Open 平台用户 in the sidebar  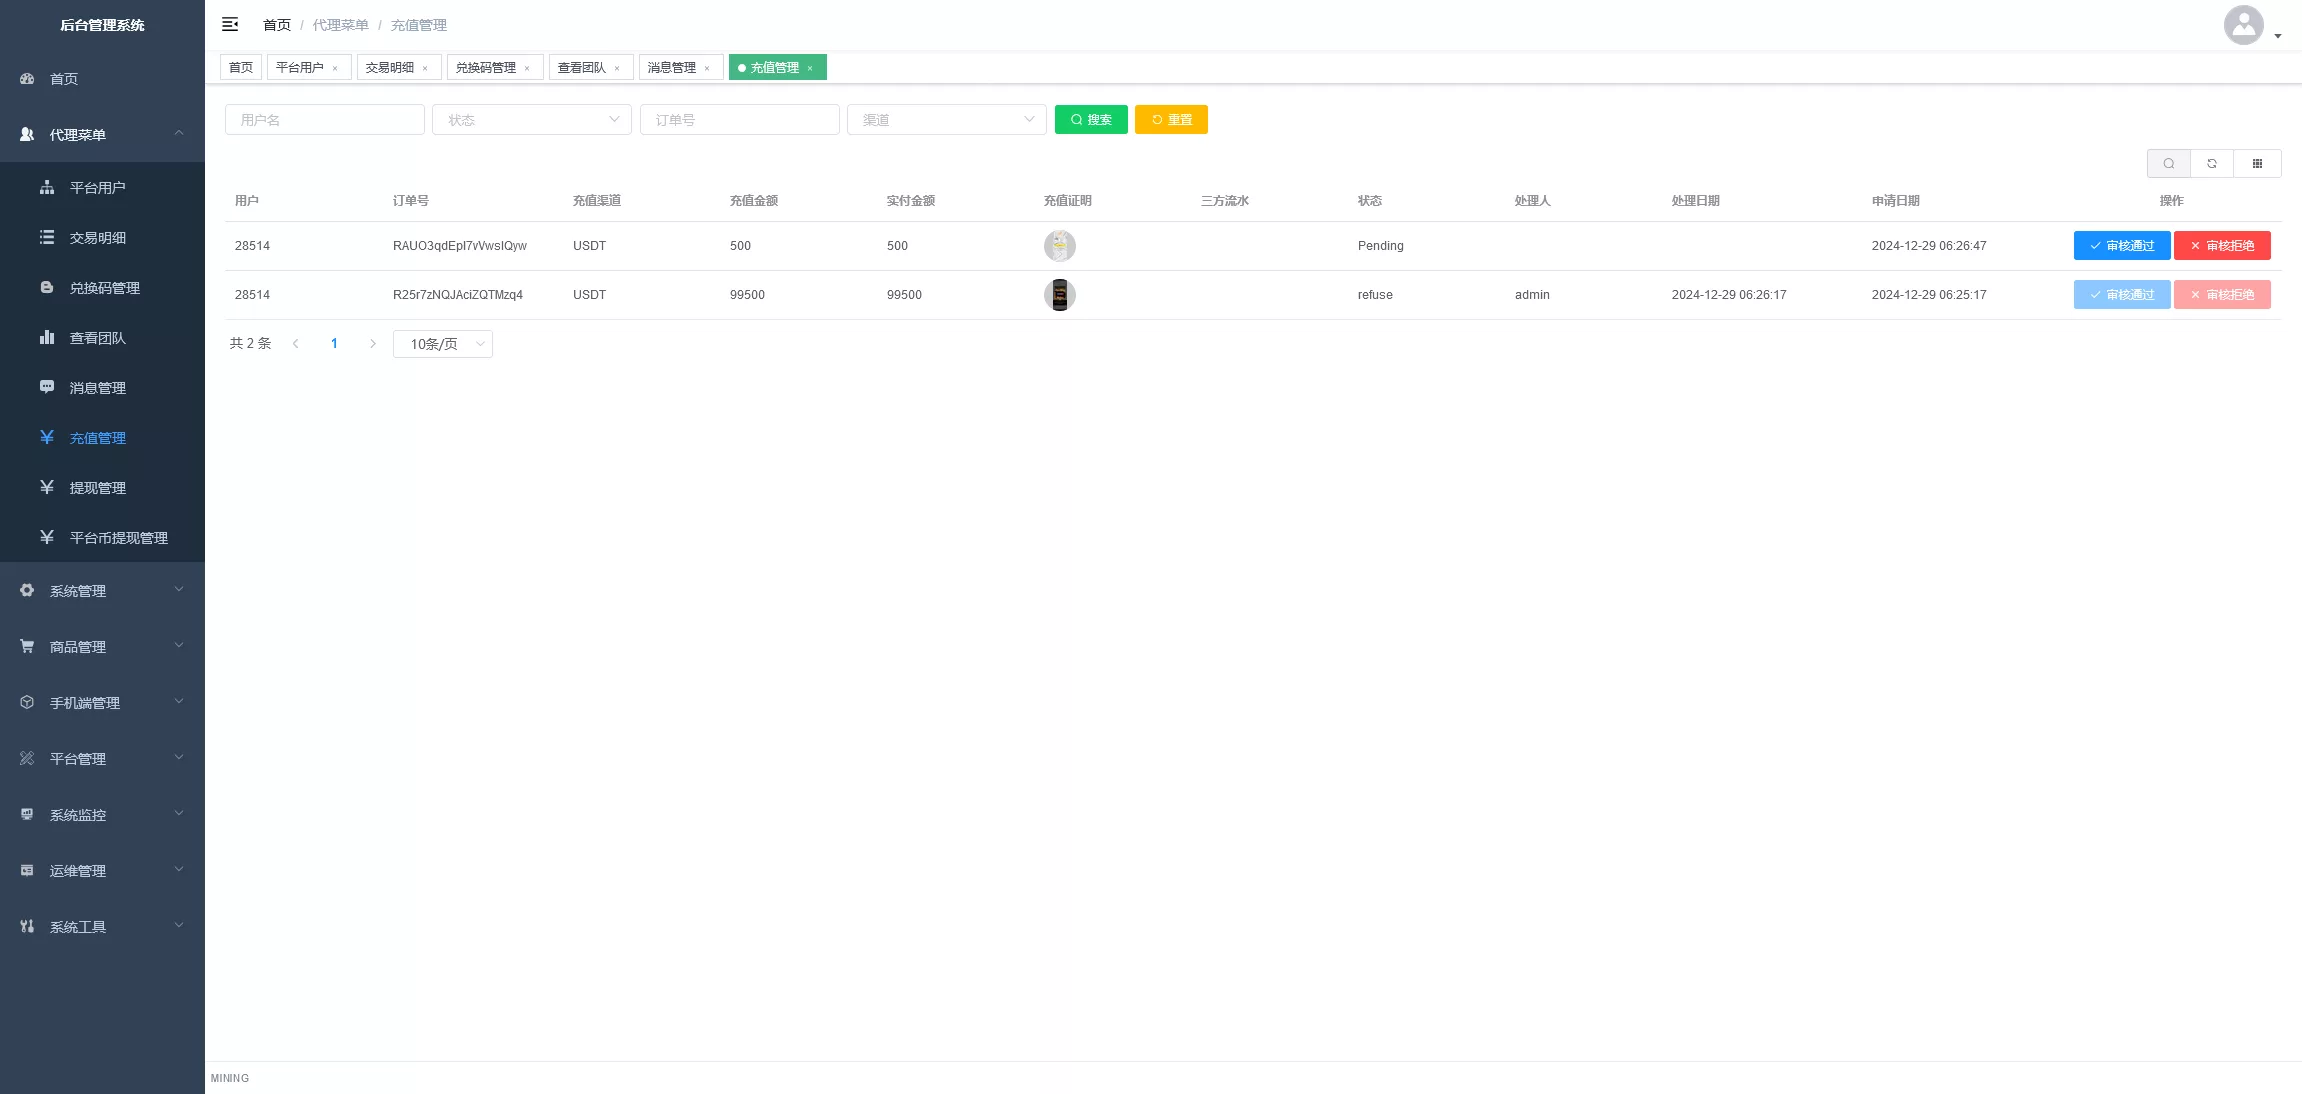click(97, 188)
